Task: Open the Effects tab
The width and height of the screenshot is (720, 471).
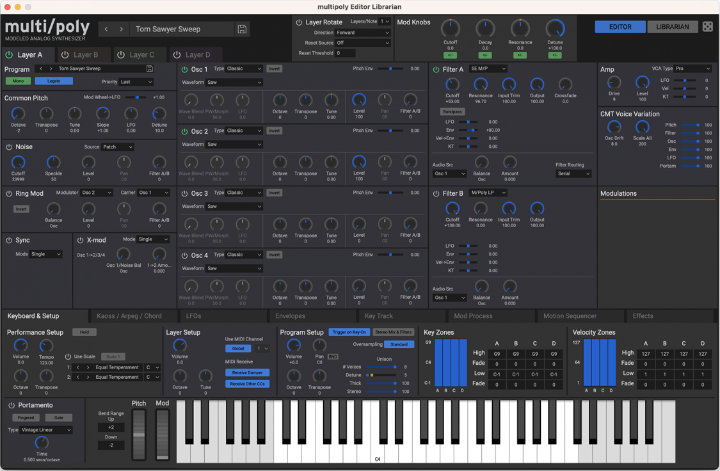Action: tap(643, 316)
